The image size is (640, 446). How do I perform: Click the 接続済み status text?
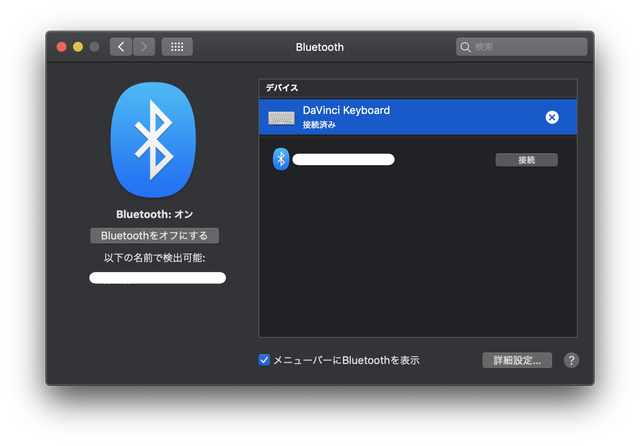[x=319, y=125]
